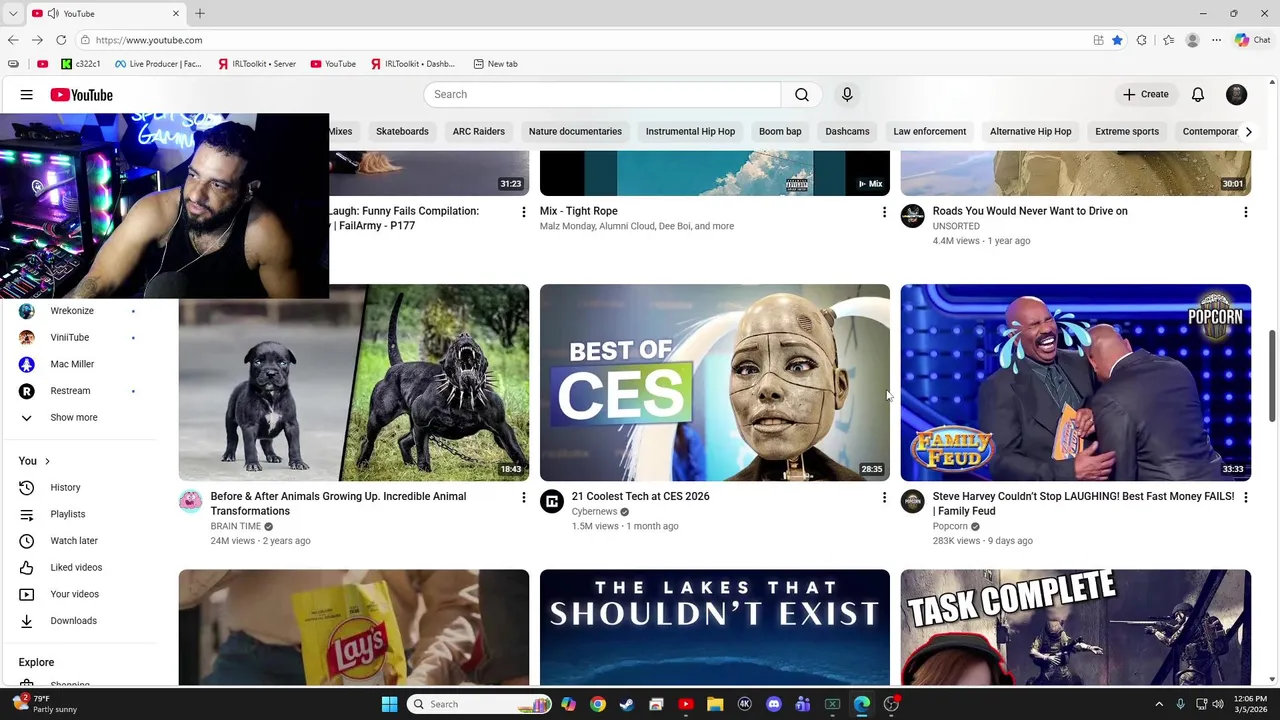Open options menu for Funny Fails Compilation

coord(523,212)
